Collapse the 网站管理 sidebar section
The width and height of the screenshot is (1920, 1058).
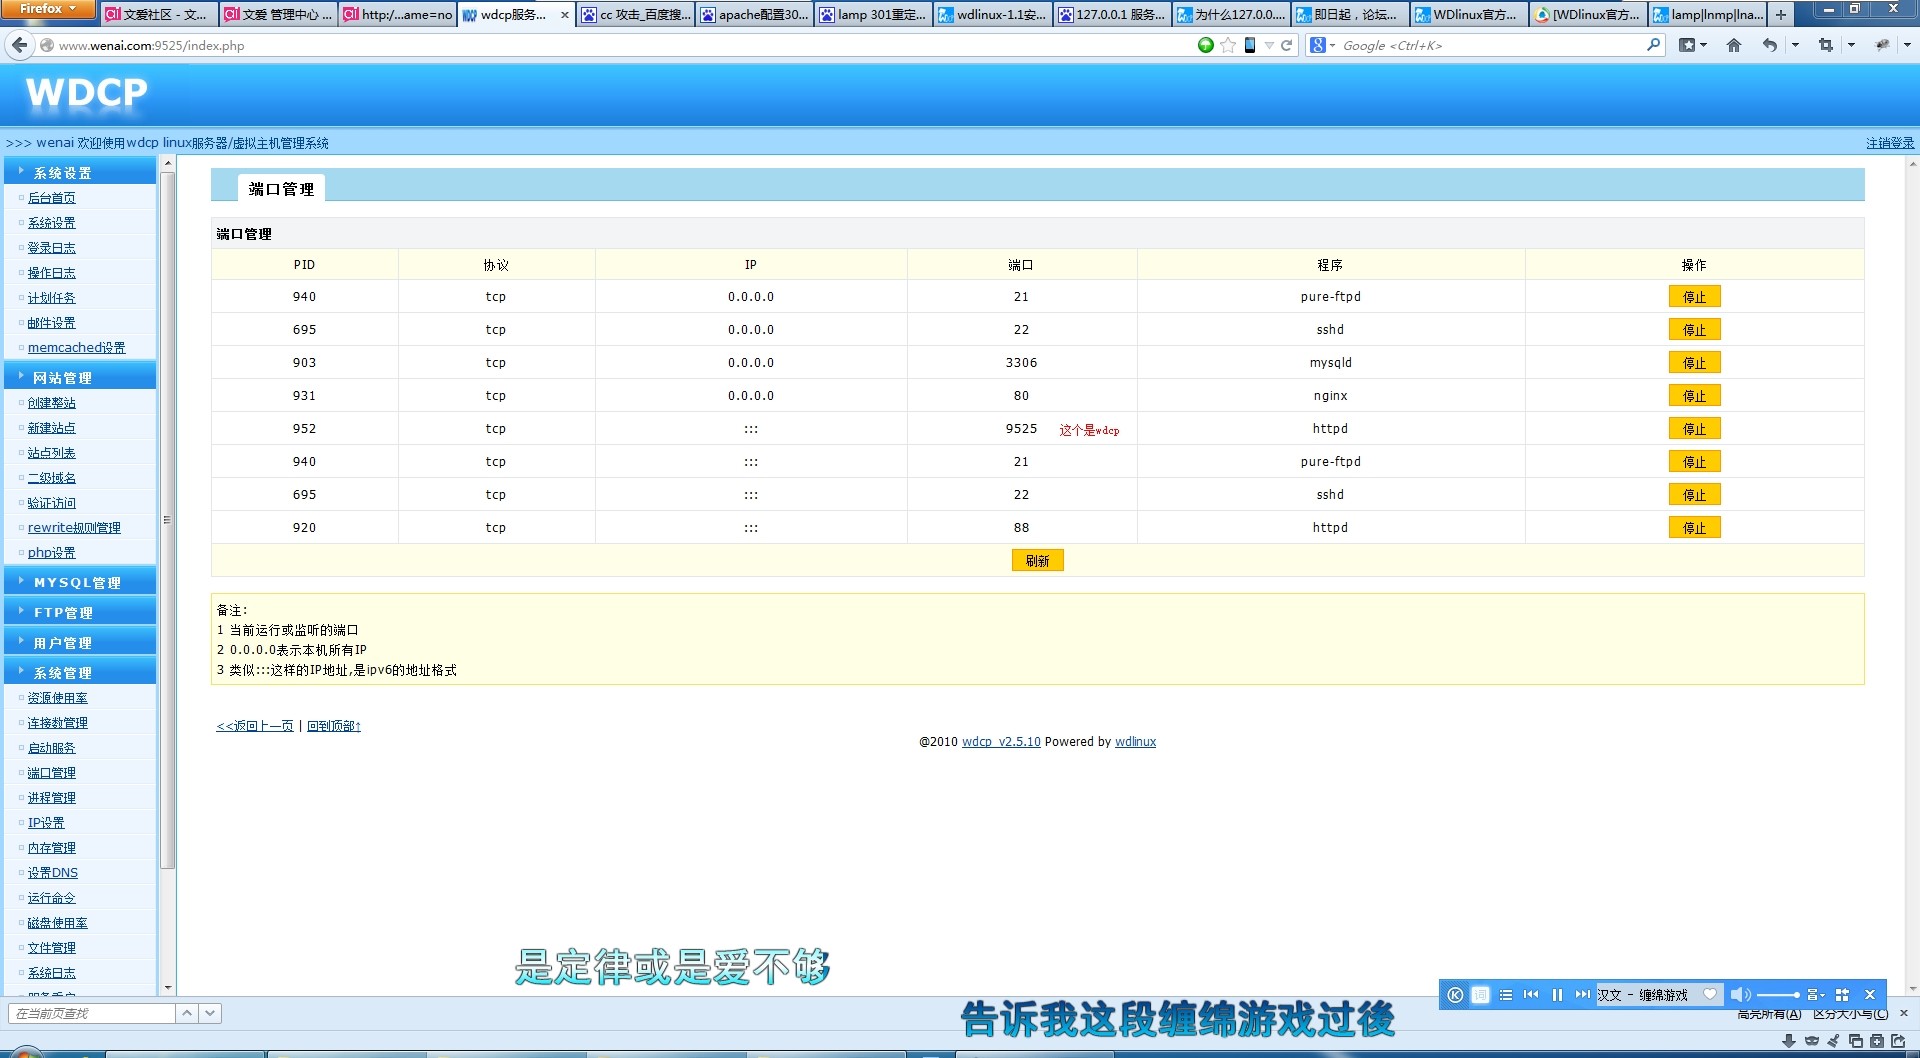click(80, 377)
